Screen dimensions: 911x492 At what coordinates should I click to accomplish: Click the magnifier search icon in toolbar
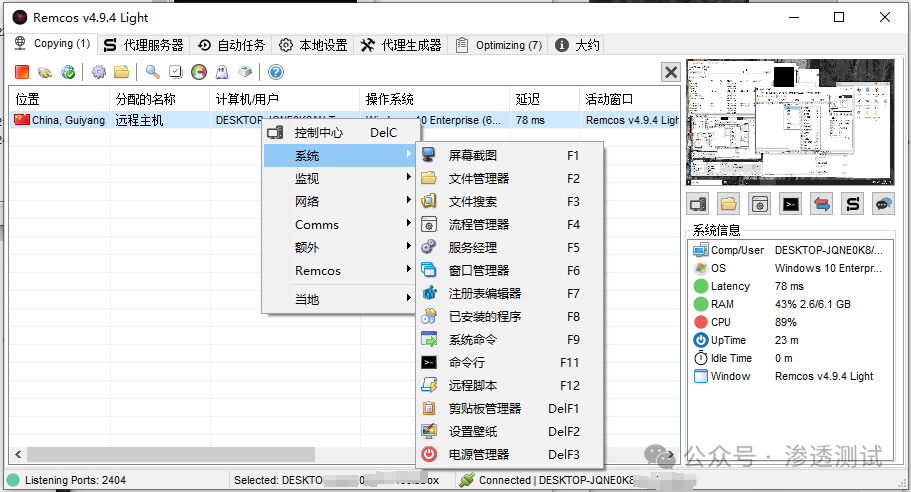pyautogui.click(x=152, y=72)
